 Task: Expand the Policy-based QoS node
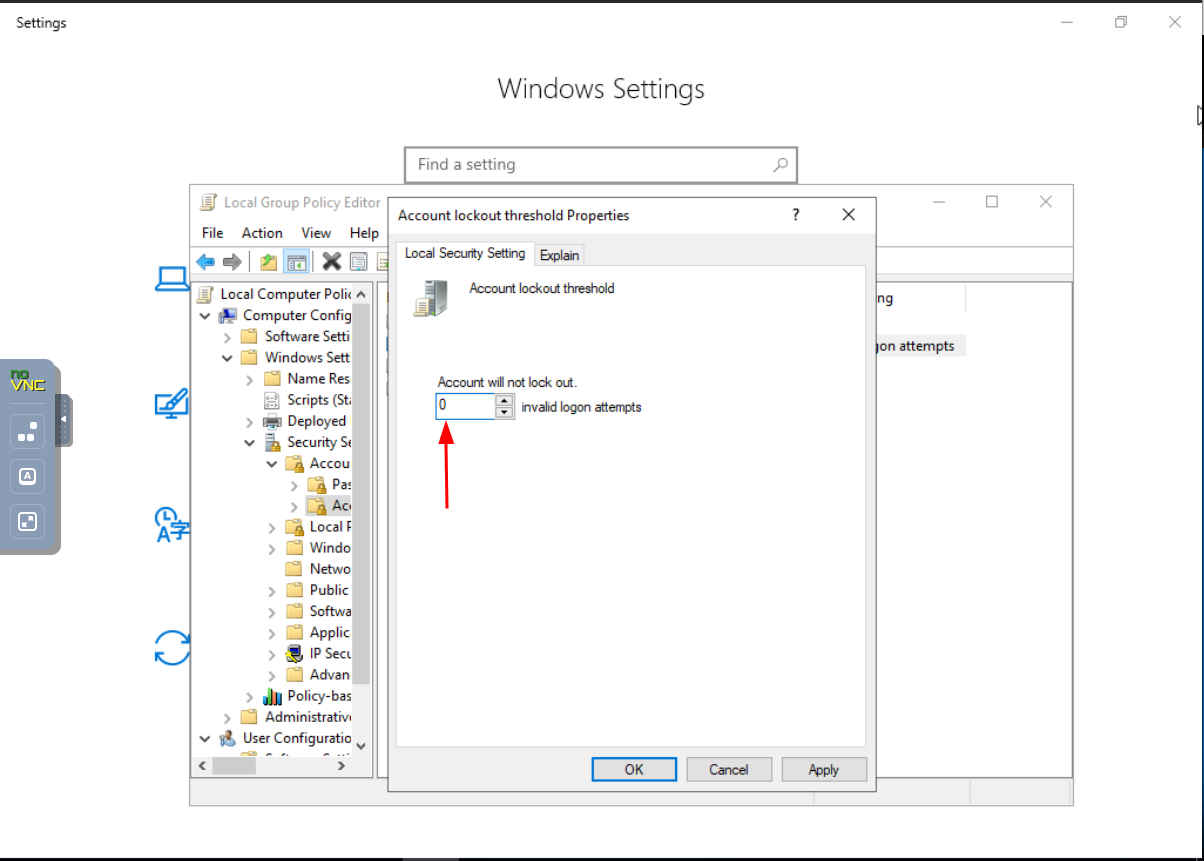click(250, 697)
